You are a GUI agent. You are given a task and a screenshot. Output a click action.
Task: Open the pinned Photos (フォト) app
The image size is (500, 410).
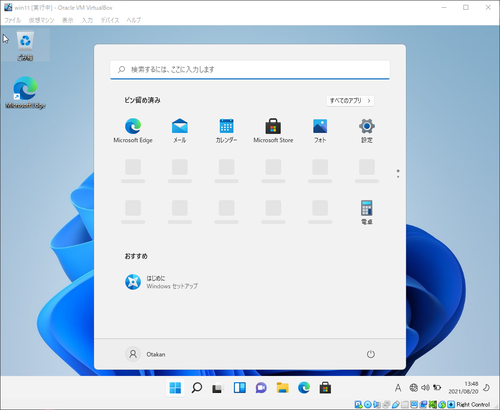(x=320, y=131)
